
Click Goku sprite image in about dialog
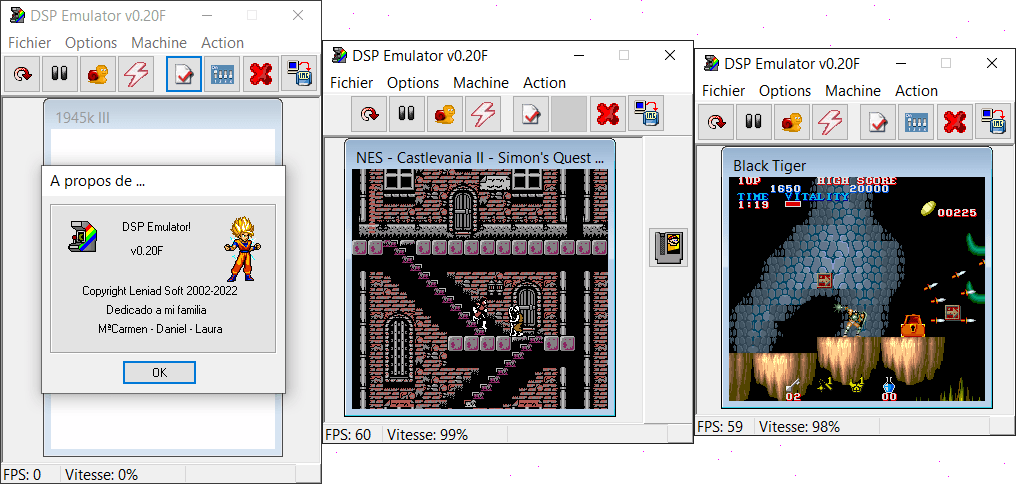tap(242, 249)
